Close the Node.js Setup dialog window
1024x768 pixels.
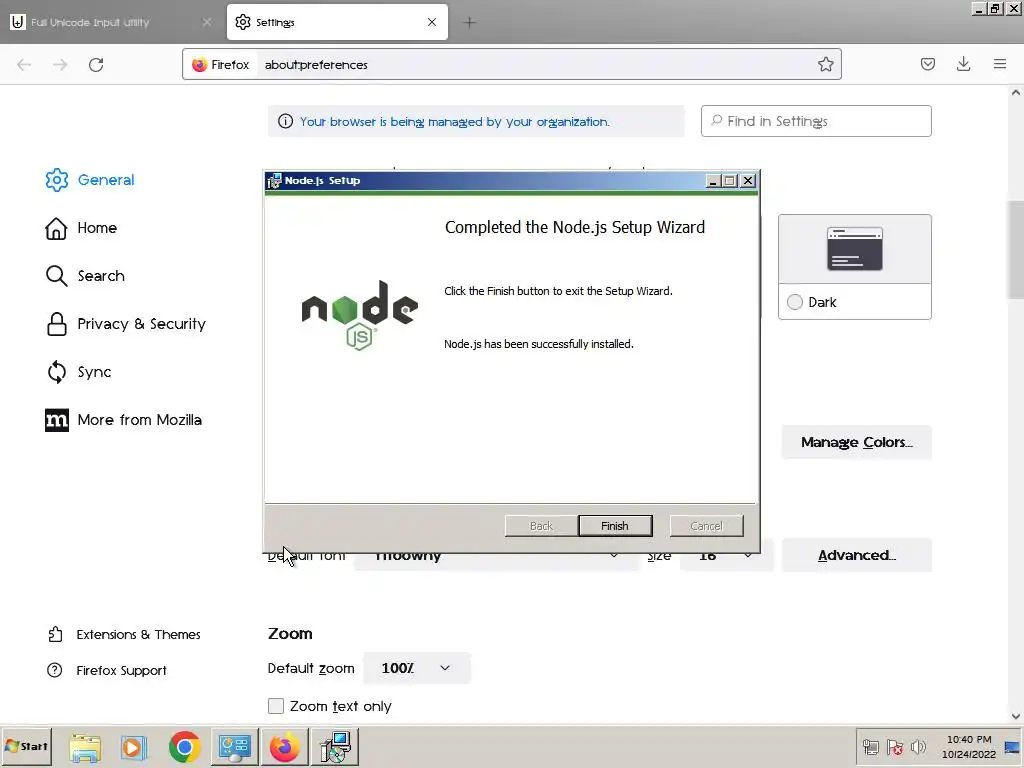tap(748, 181)
